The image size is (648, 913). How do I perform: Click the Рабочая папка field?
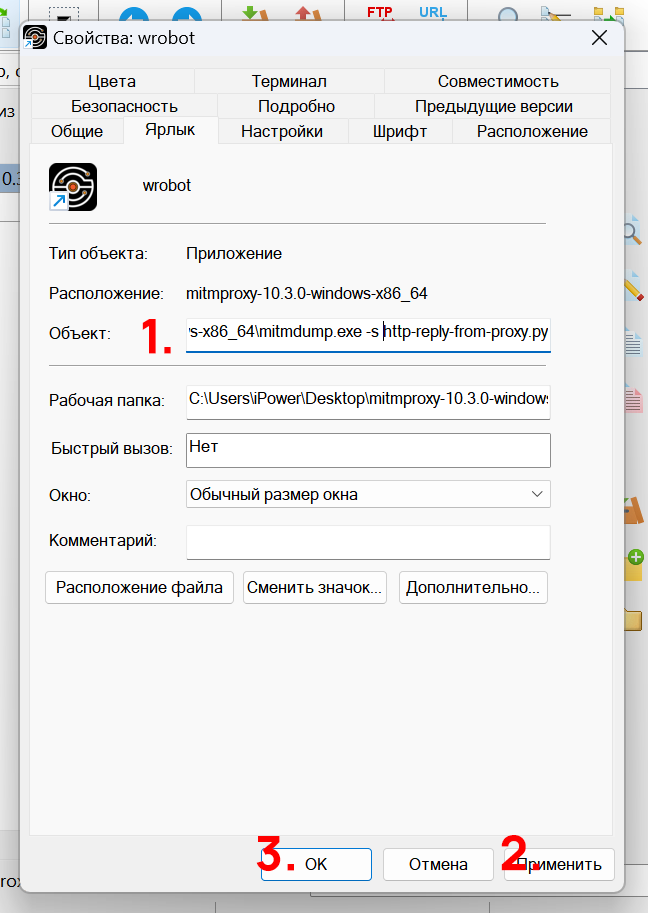(368, 401)
